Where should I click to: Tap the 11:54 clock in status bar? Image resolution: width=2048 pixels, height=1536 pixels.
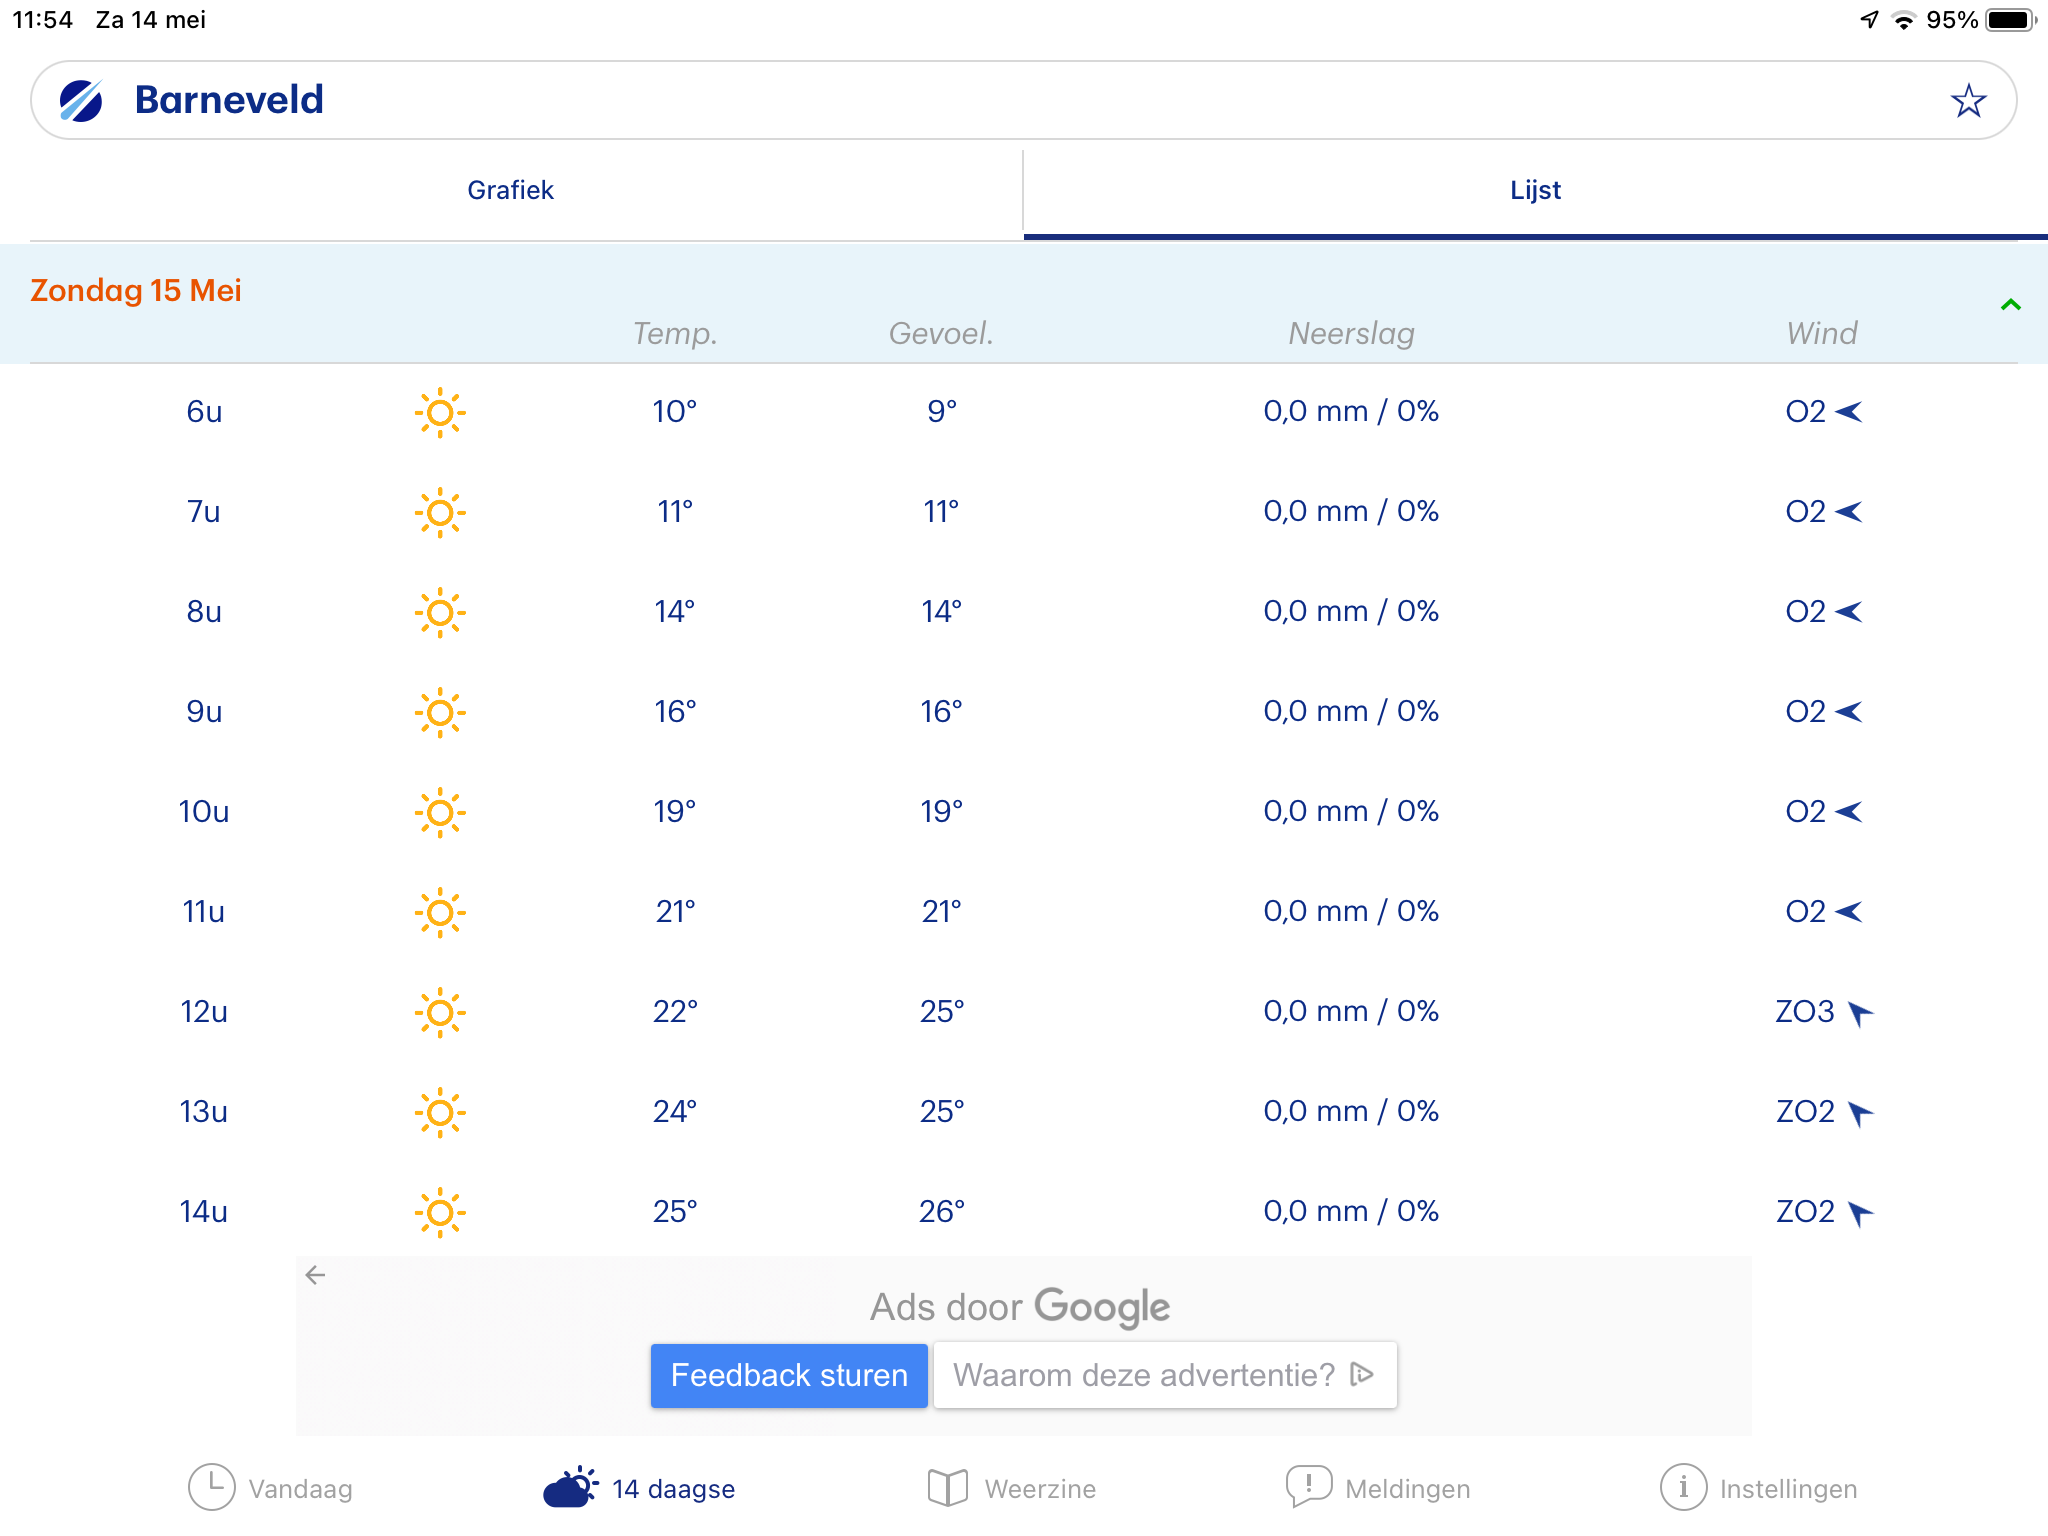tap(42, 20)
